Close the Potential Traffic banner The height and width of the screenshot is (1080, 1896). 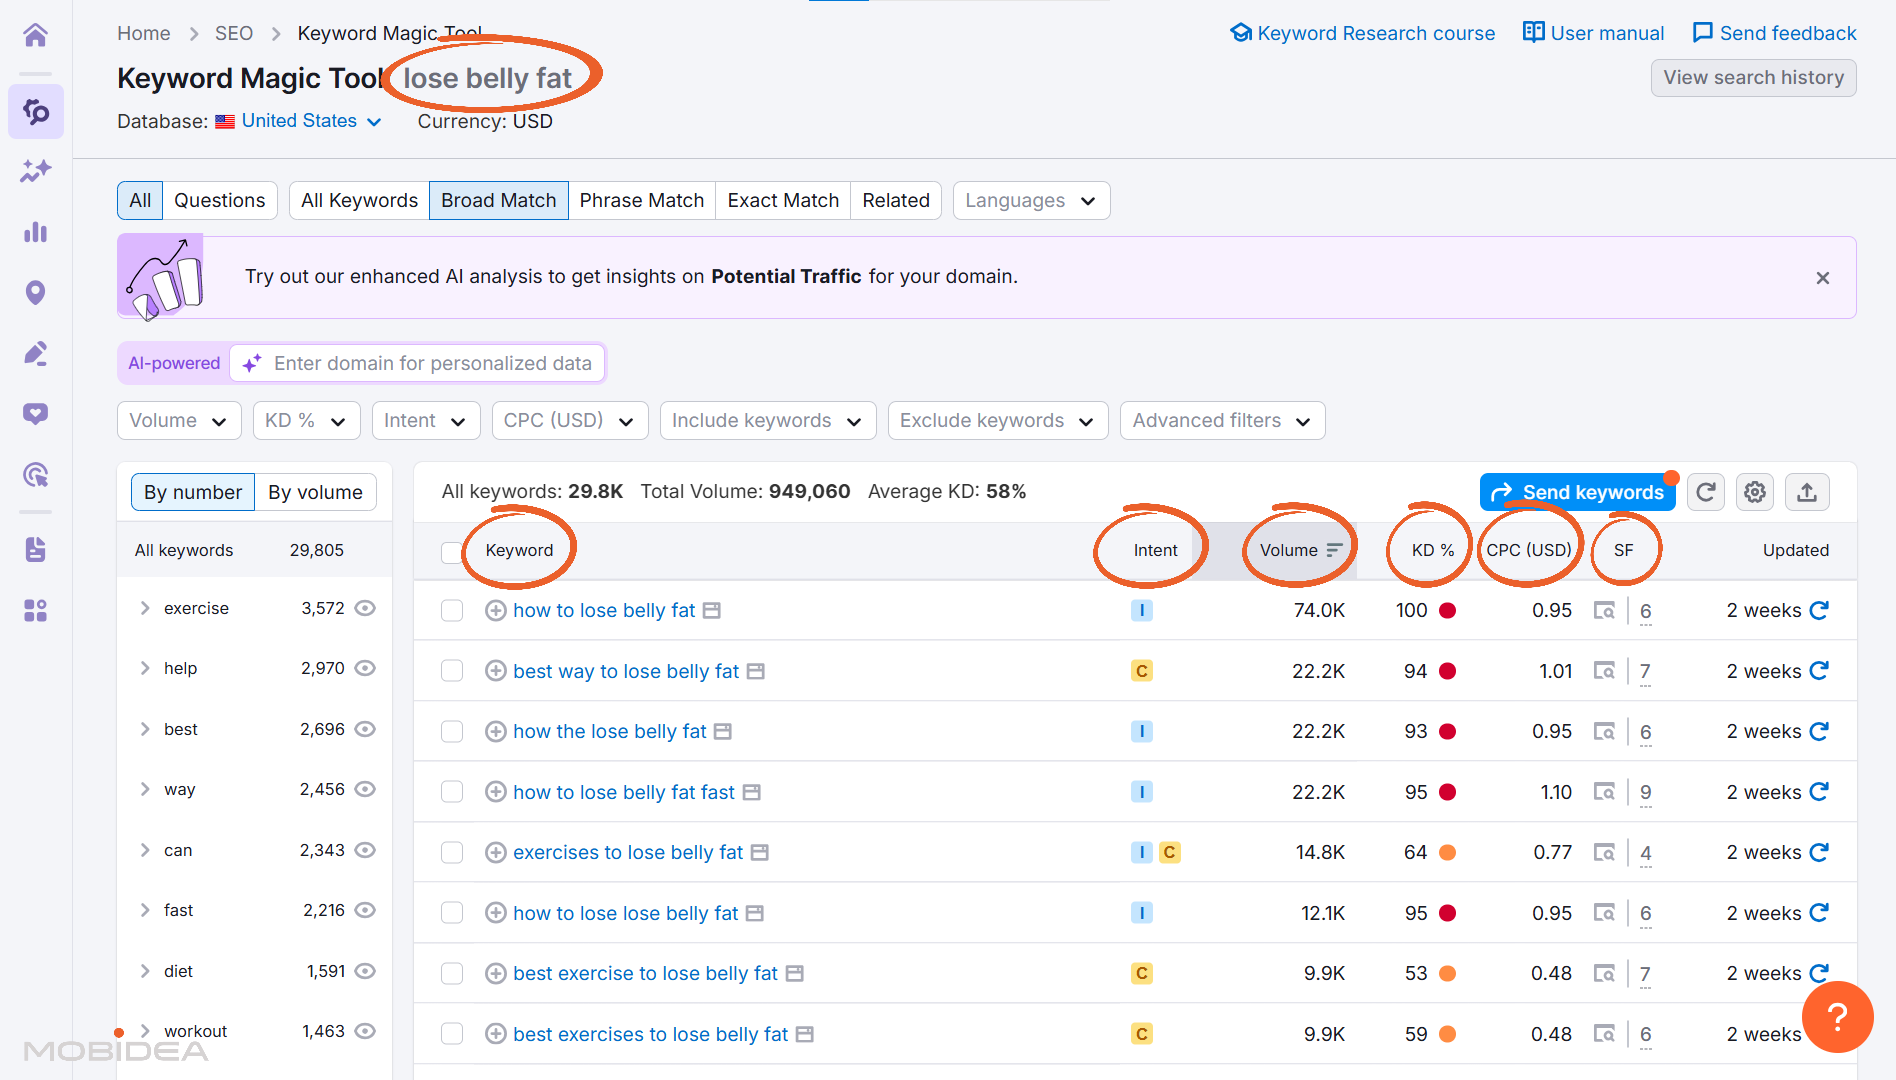pyautogui.click(x=1823, y=278)
